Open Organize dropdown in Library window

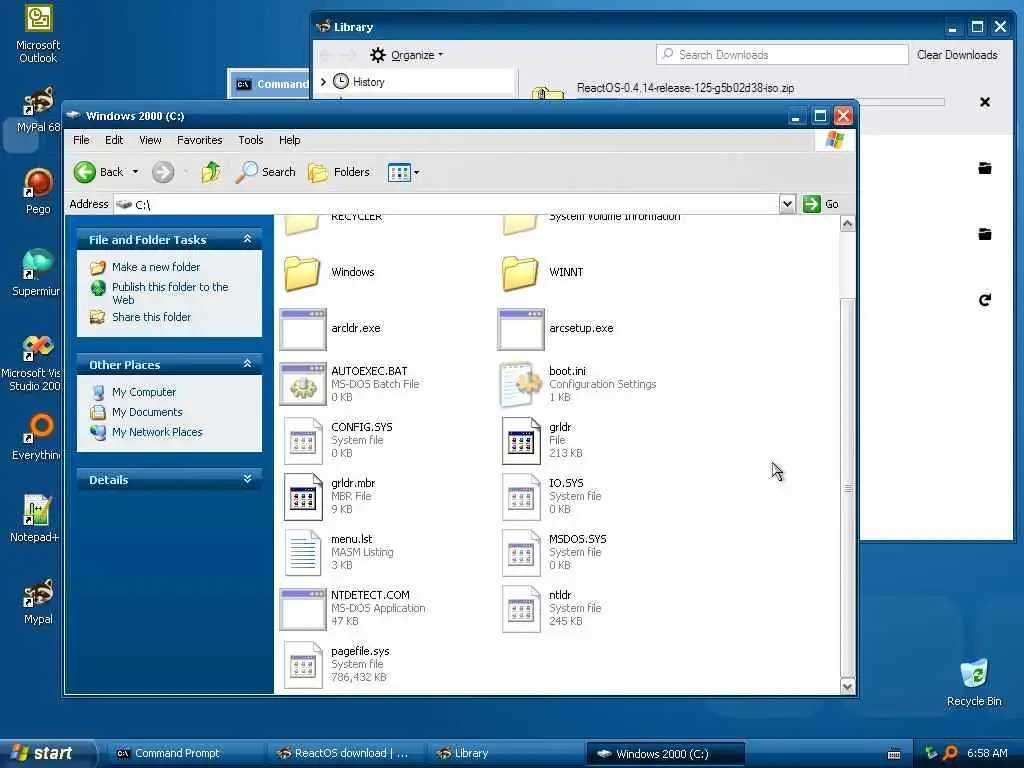(407, 56)
